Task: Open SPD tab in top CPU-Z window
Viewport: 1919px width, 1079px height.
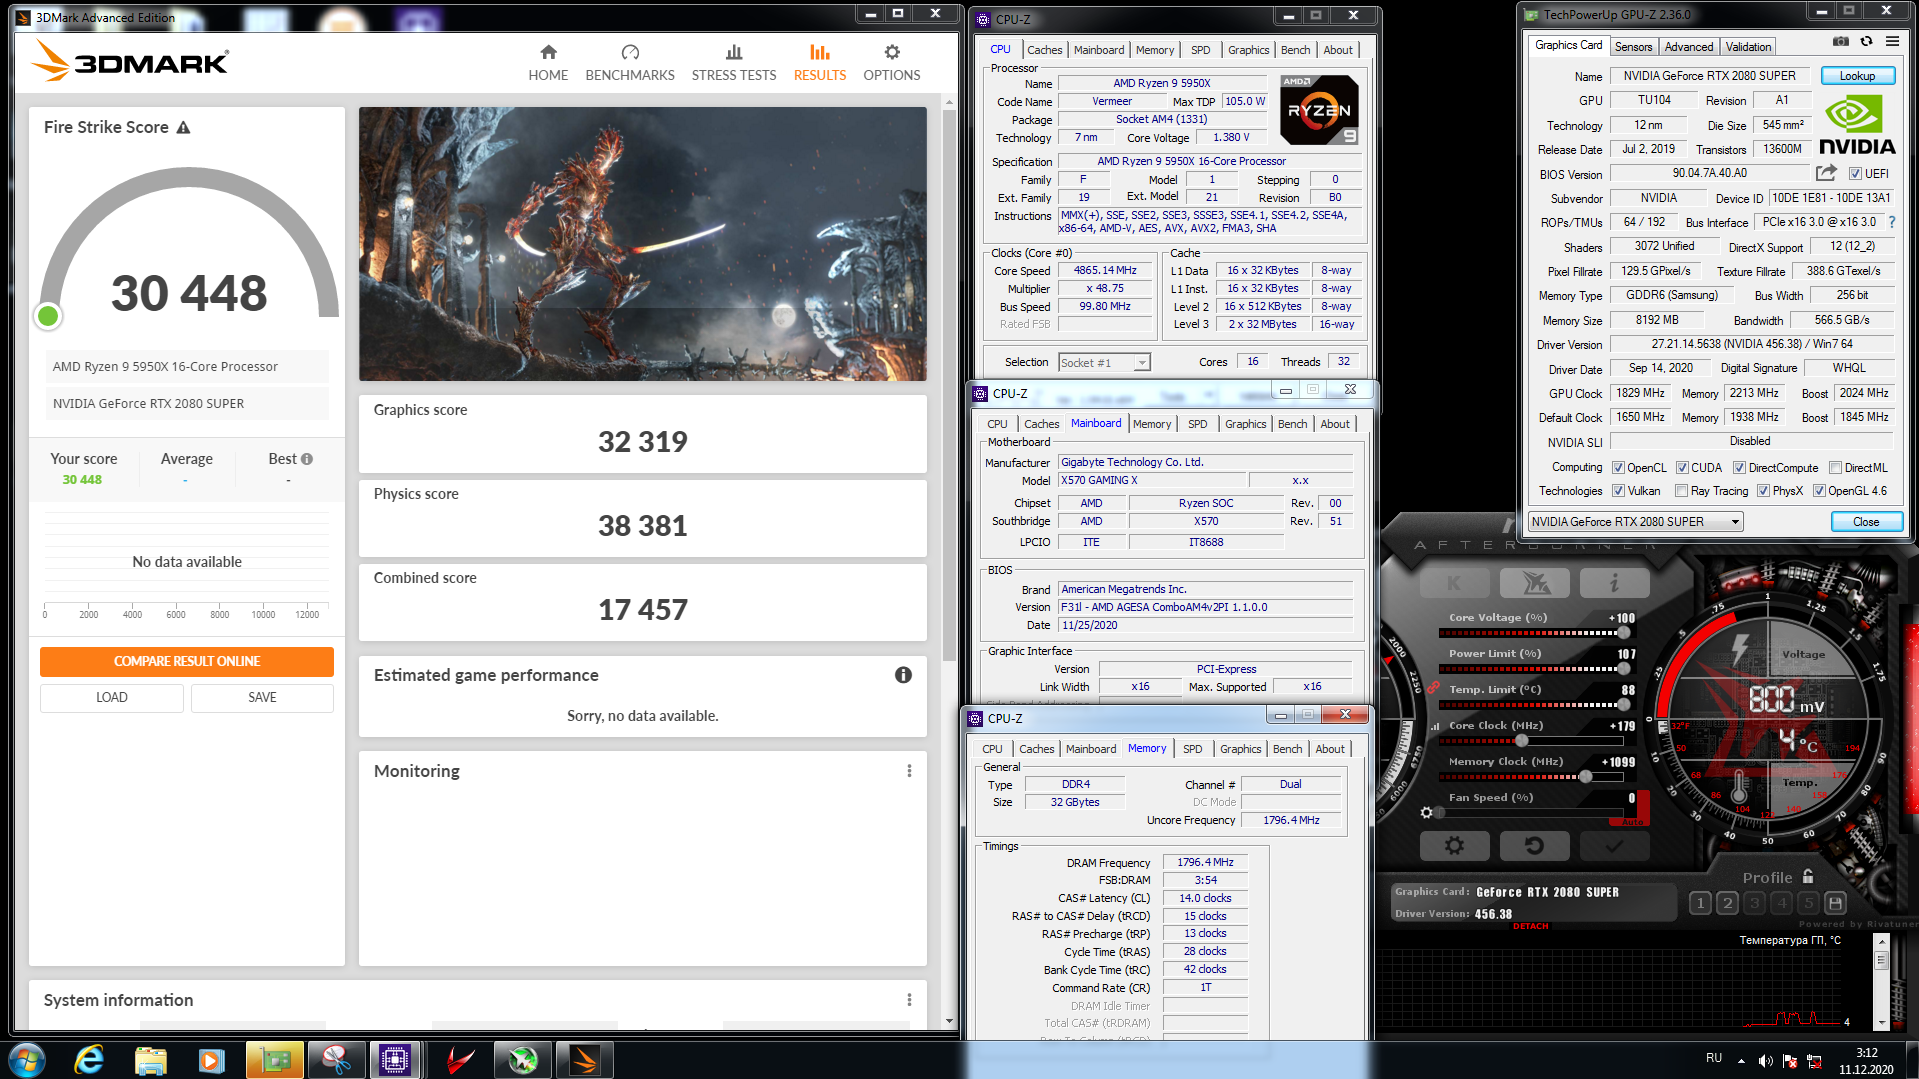Action: (1200, 50)
